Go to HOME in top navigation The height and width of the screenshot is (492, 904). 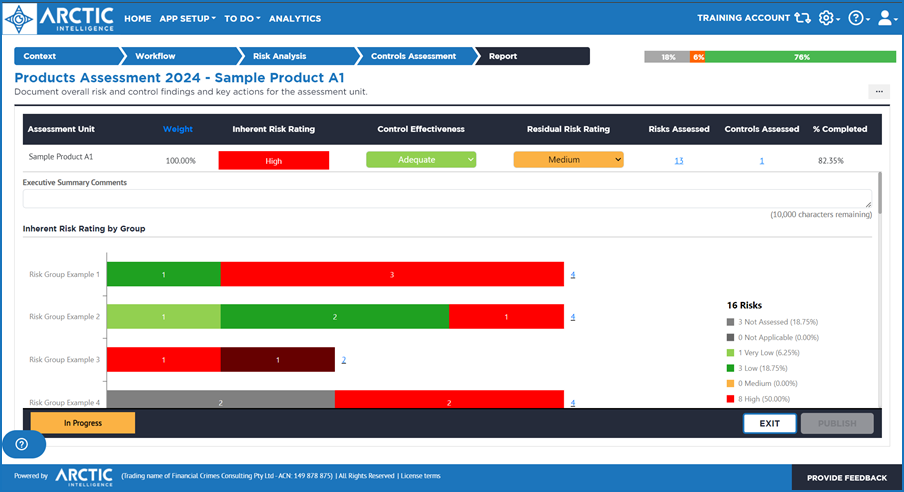coord(138,18)
